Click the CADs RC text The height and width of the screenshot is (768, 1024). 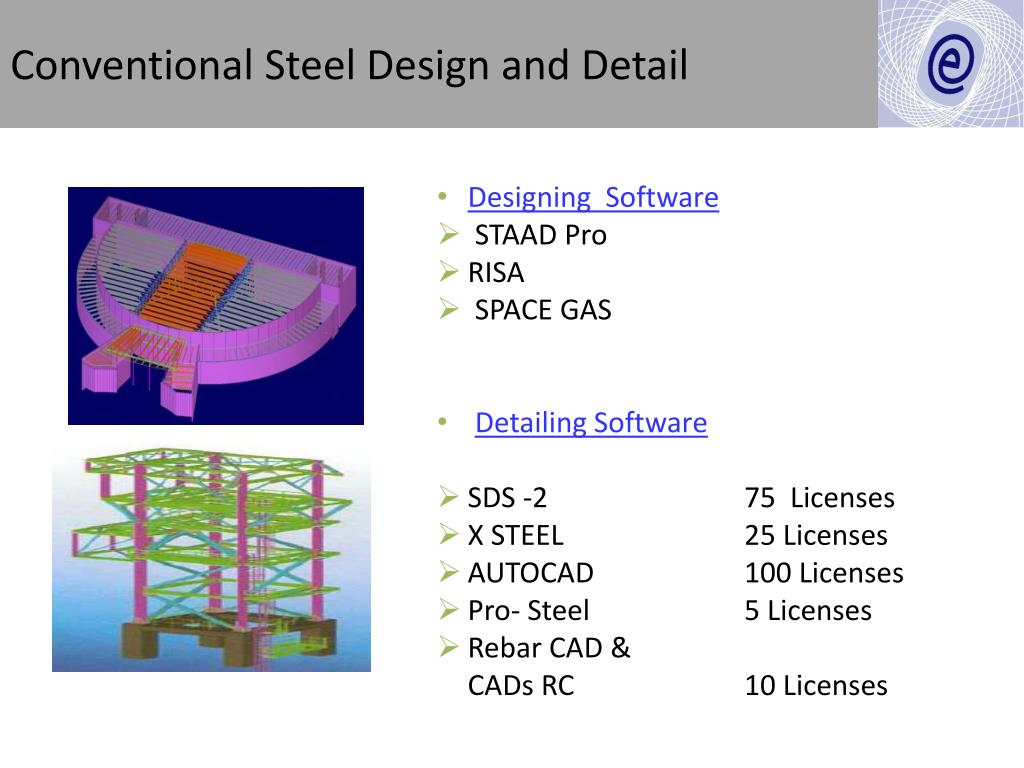[520, 686]
